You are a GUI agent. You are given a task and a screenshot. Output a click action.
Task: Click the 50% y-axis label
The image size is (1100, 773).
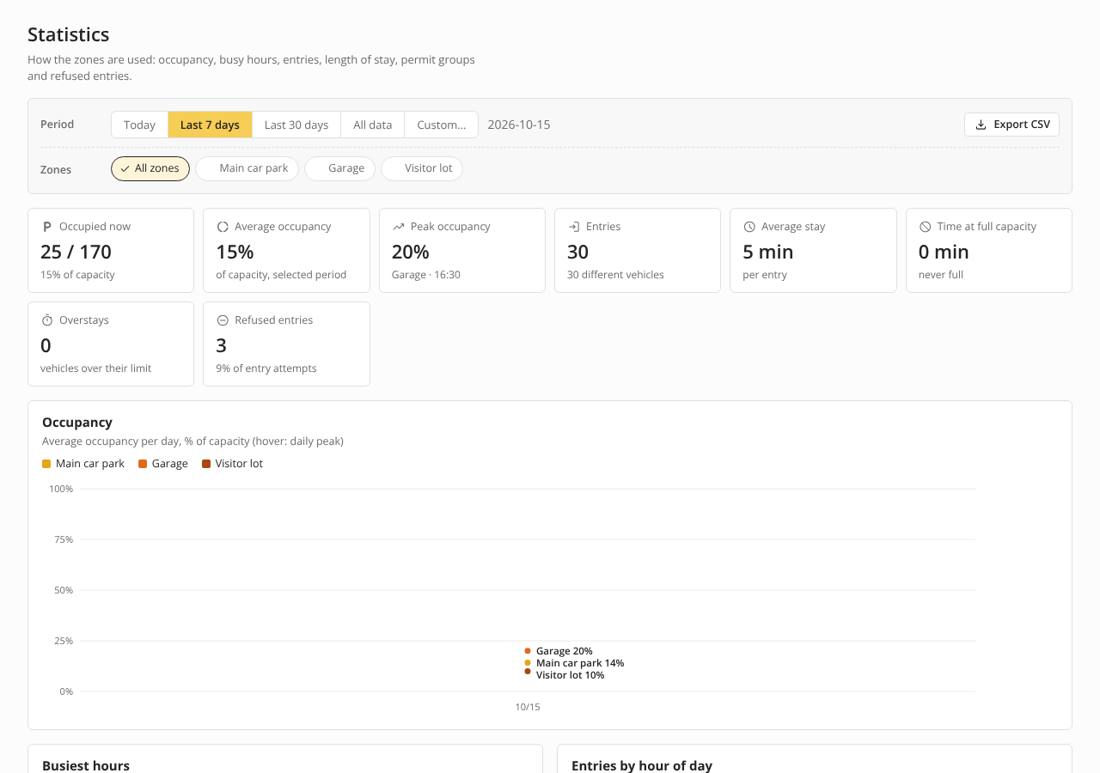(x=63, y=591)
